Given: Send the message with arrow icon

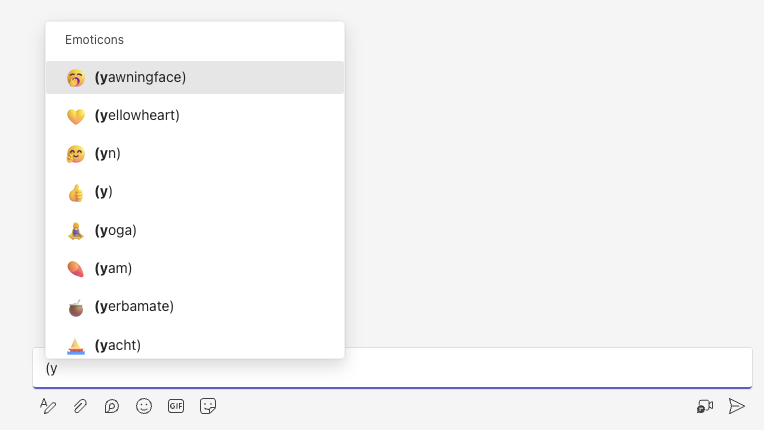Looking at the screenshot, I should click(737, 406).
